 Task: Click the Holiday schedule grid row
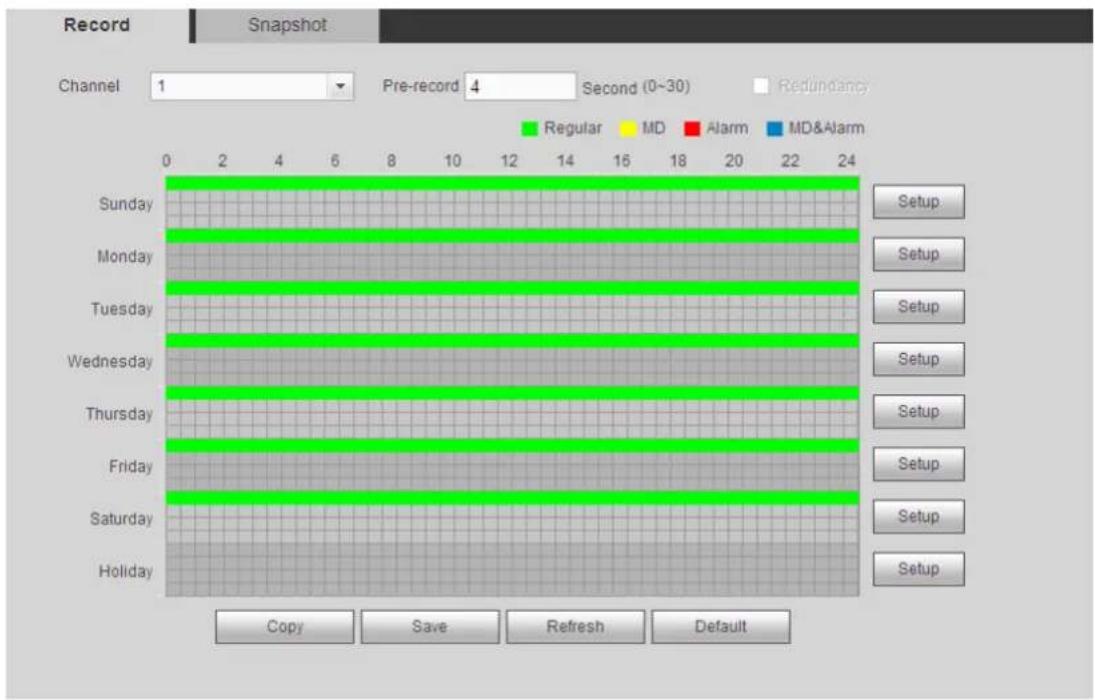[x=513, y=570]
